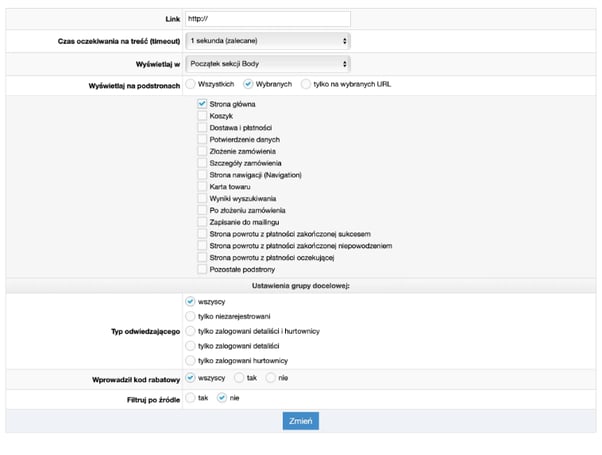Check 'Zapisanie do mailingu' option
This screenshot has height=455, width=602.
[x=203, y=221]
